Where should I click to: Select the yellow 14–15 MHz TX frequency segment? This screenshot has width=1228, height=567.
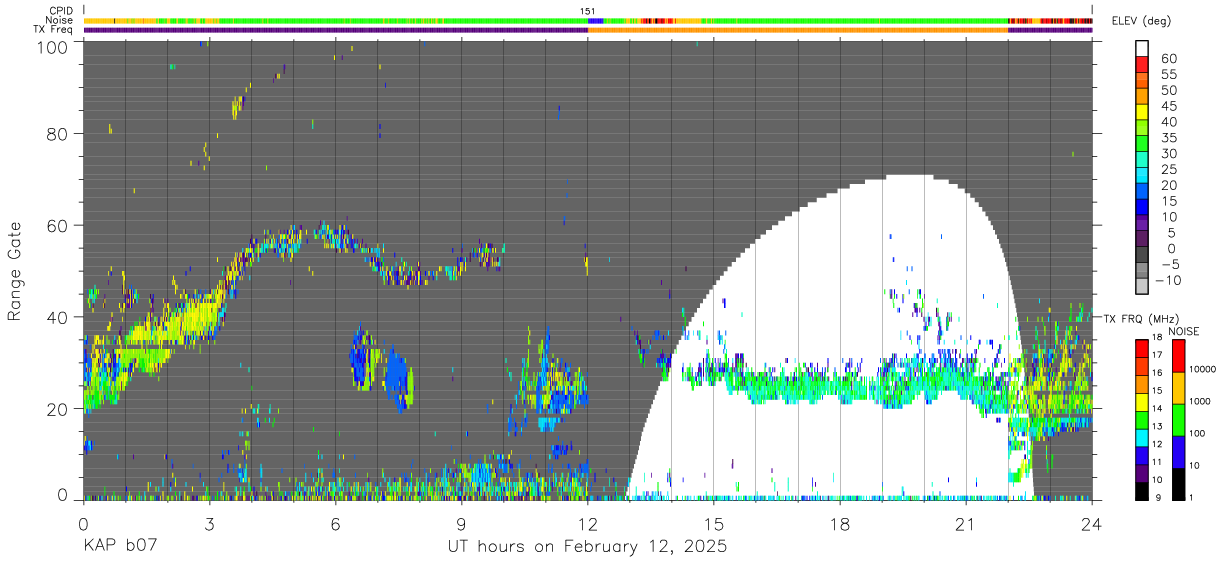[x=1142, y=401]
